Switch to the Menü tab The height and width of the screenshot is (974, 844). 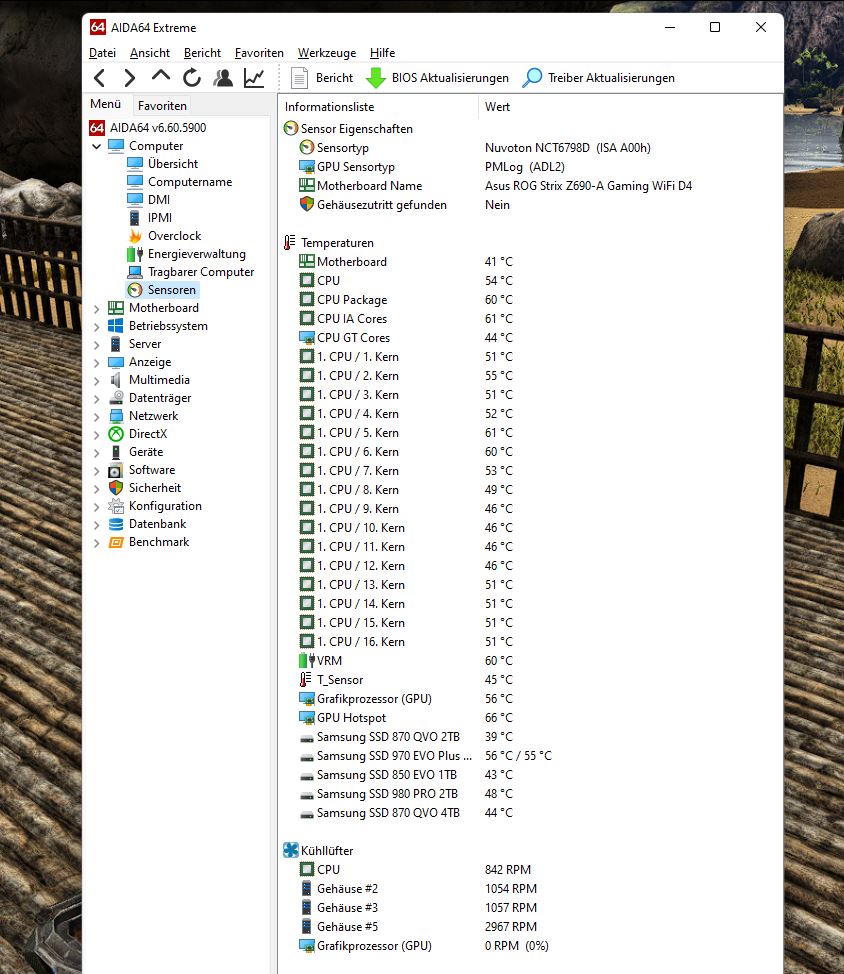pyautogui.click(x=106, y=104)
